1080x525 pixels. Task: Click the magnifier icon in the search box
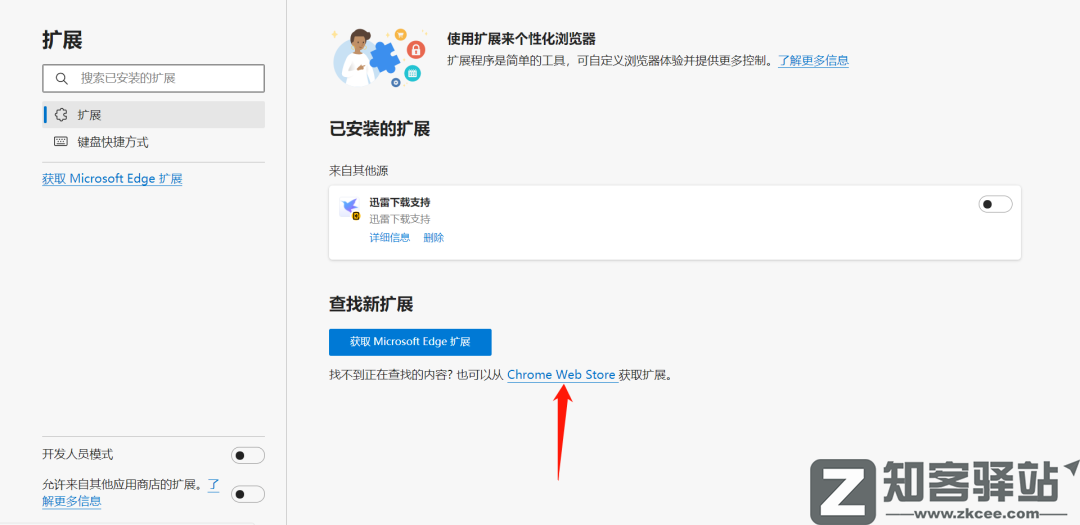pos(62,78)
